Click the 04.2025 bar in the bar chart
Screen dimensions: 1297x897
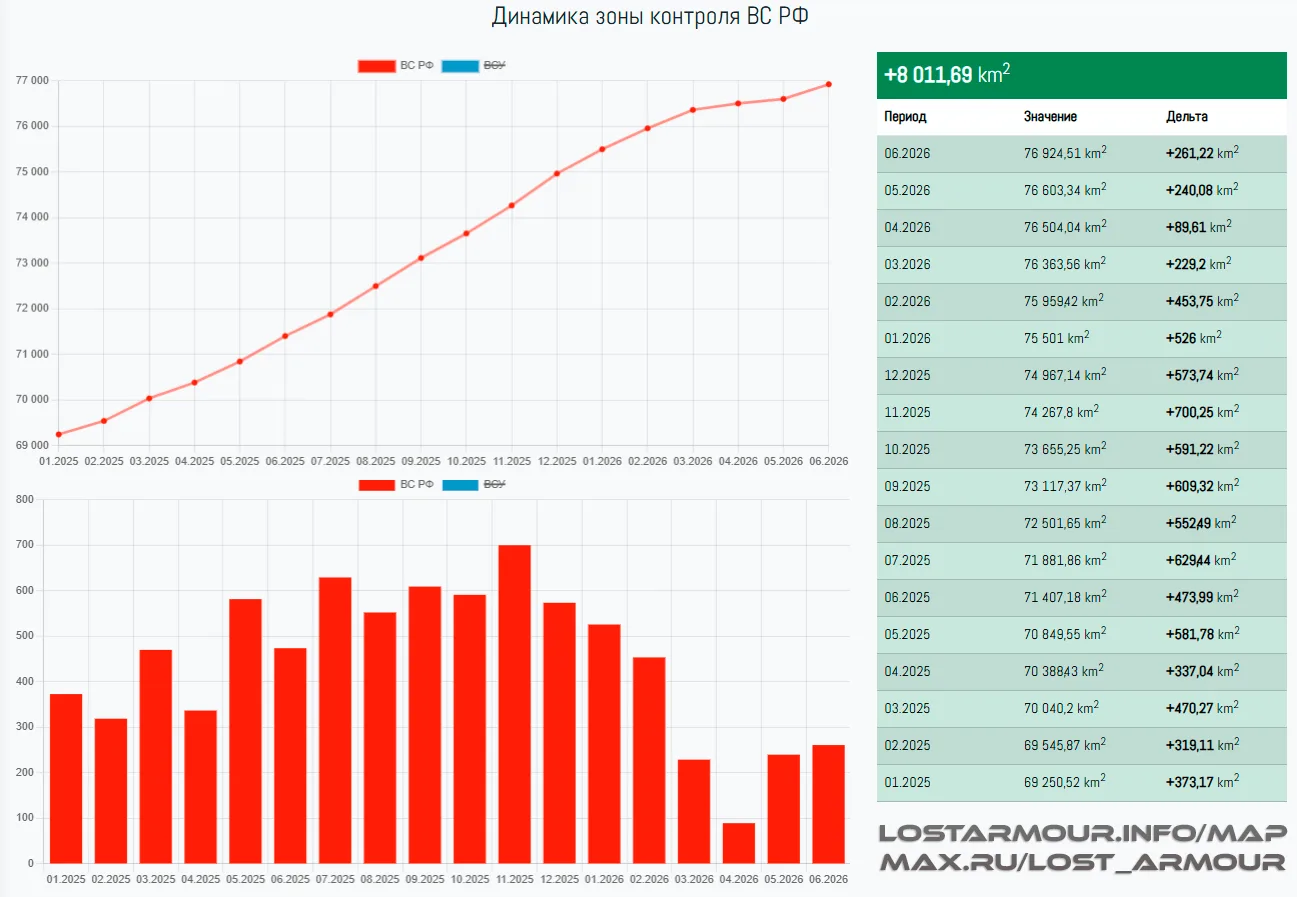[201, 787]
